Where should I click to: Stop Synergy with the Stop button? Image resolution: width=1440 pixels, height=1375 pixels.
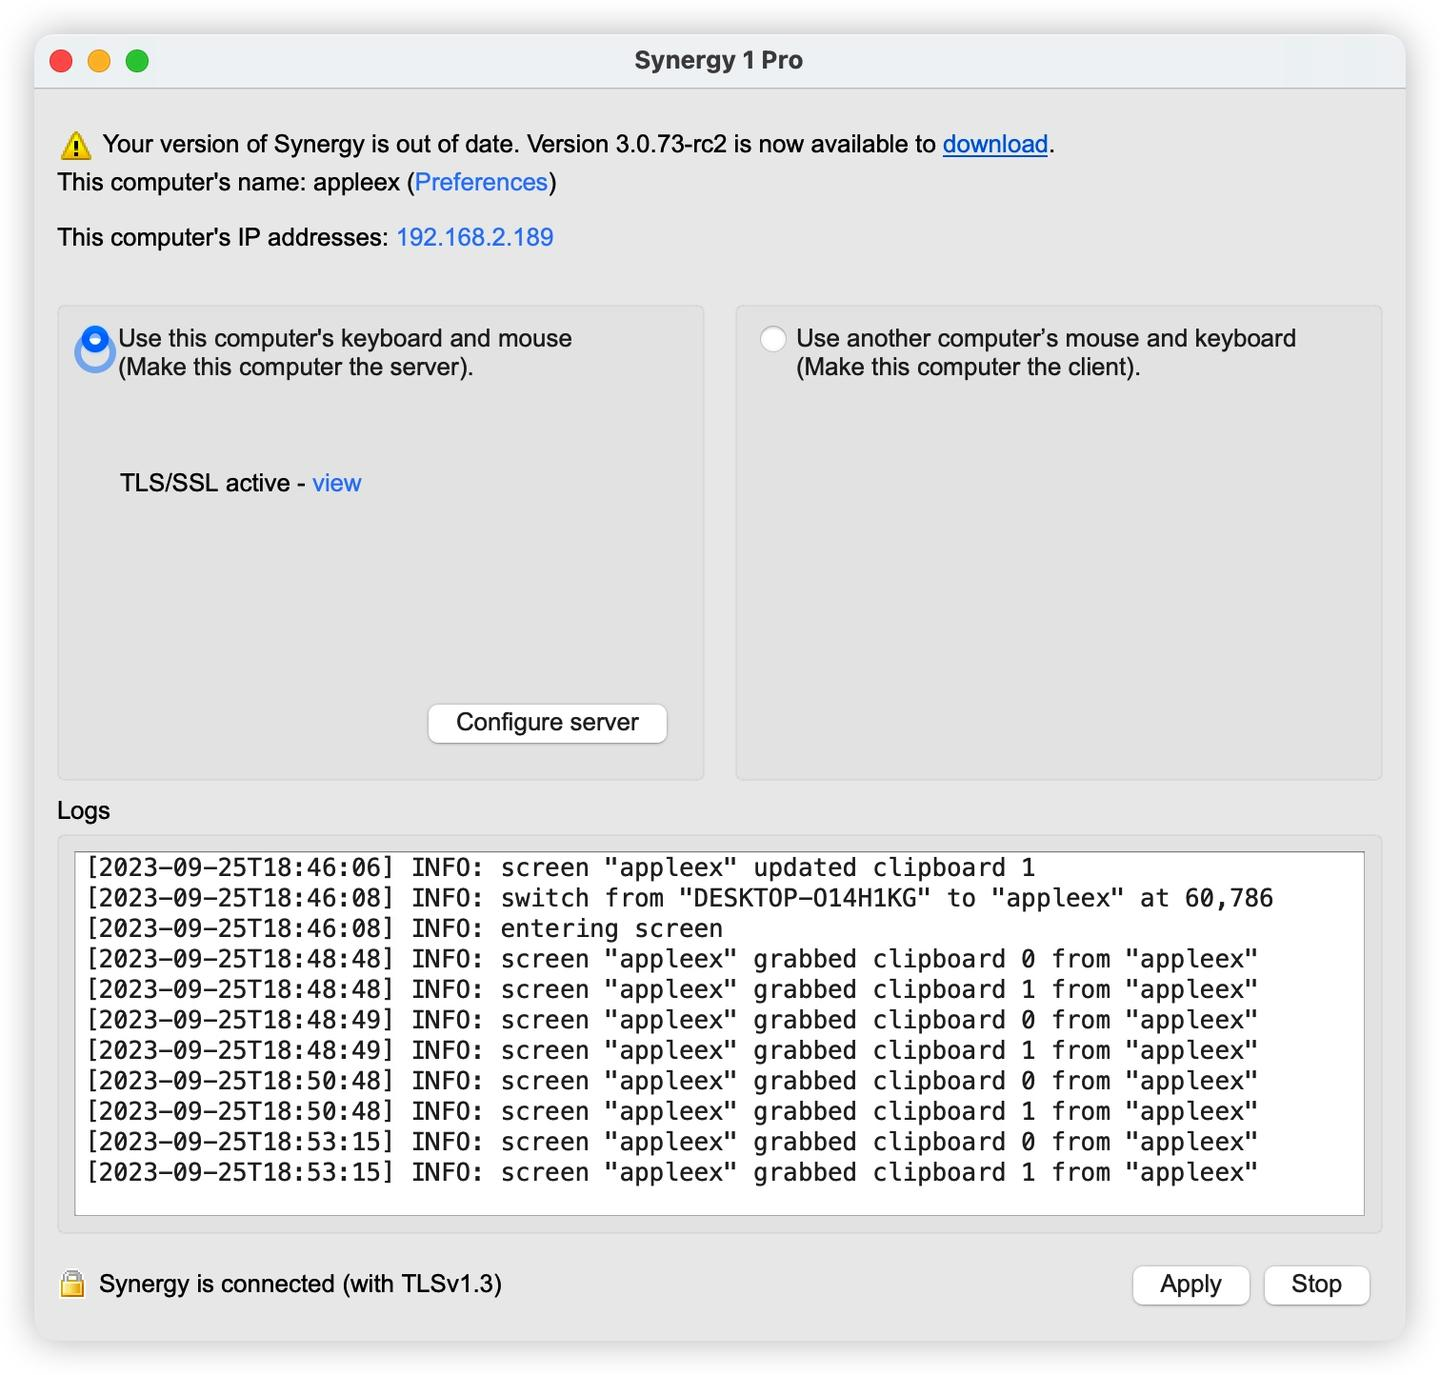click(1316, 1284)
